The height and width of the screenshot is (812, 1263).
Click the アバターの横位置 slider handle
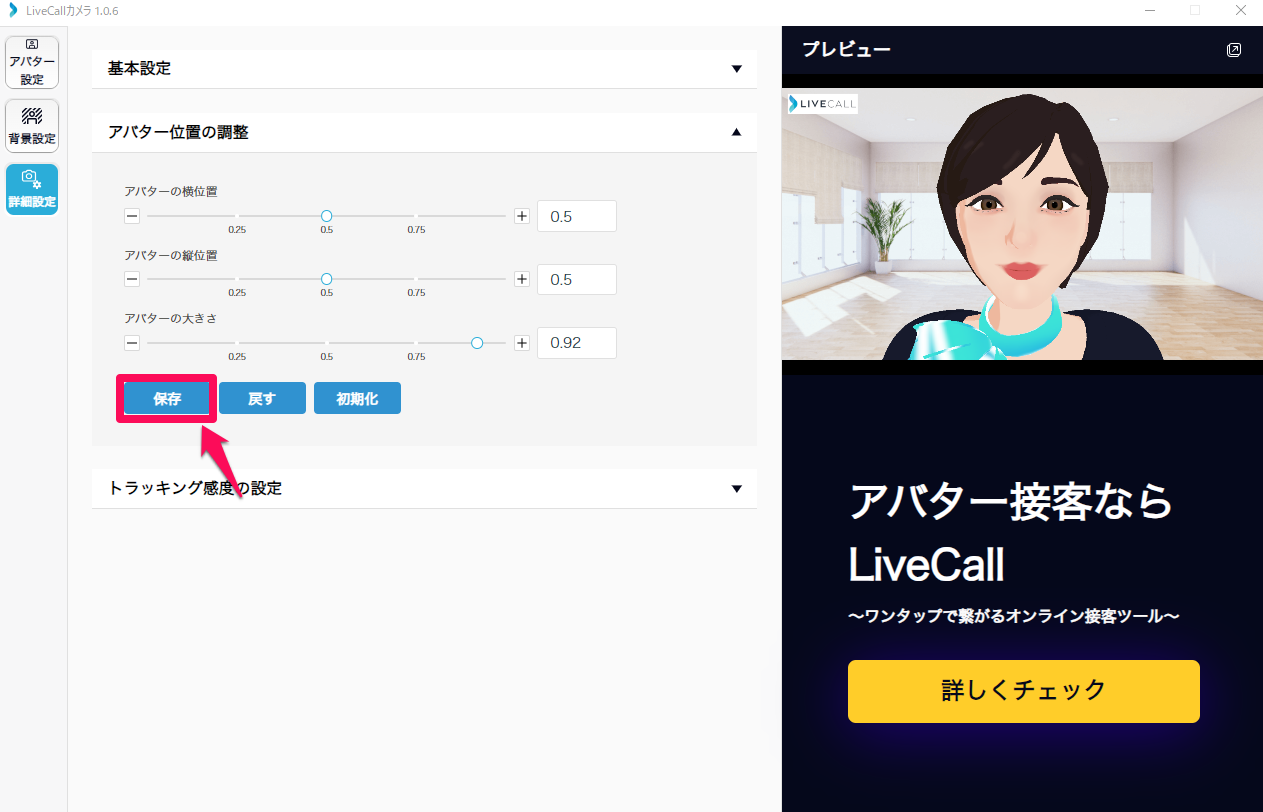(326, 216)
